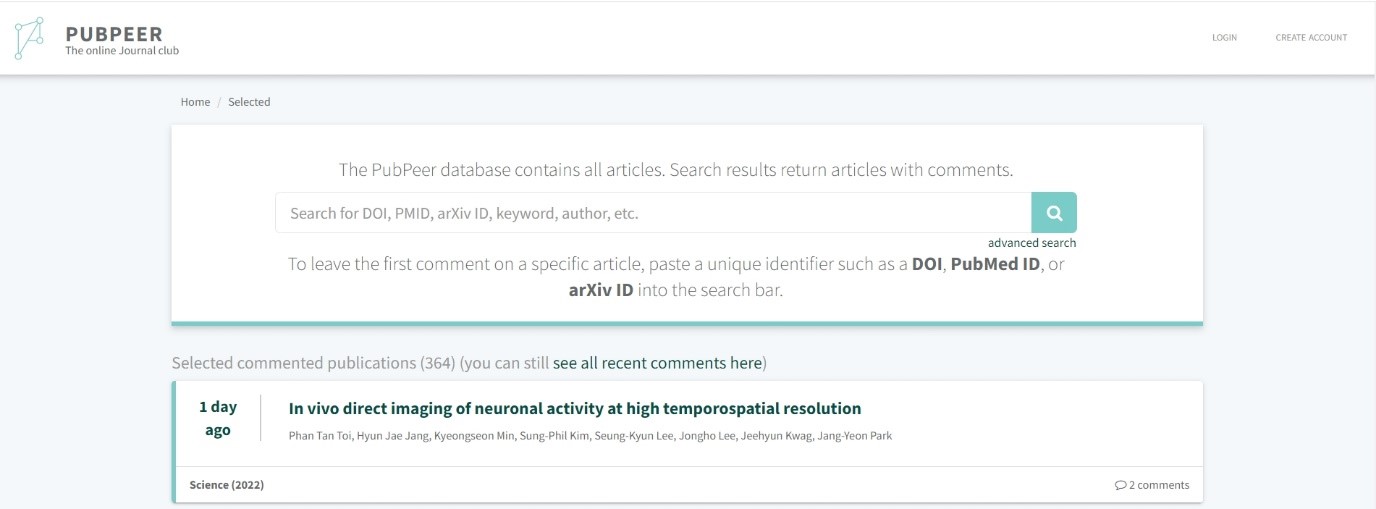Open the in vivo neuronal imaging article
Viewport: 1376px width, 509px height.
point(574,408)
